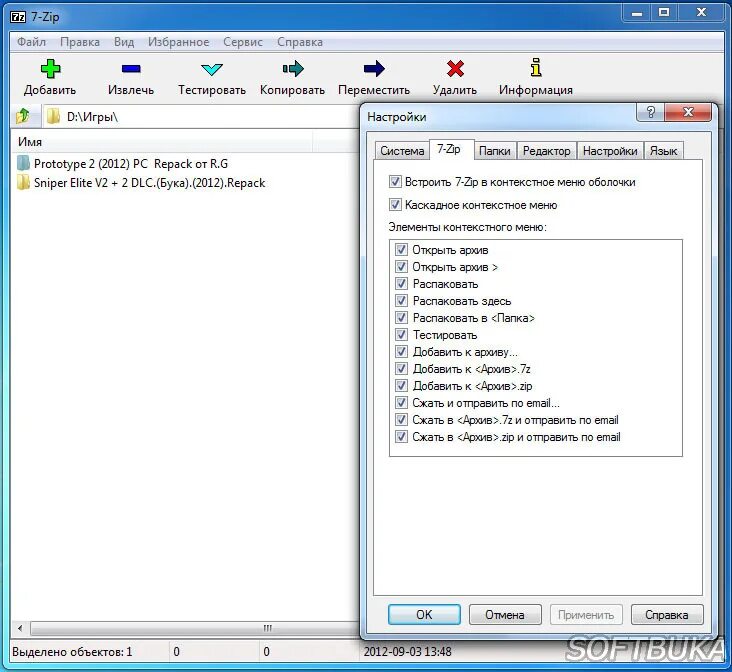Toggle Распаковать в <Папка> checkbox
732x672 pixels.
401,318
